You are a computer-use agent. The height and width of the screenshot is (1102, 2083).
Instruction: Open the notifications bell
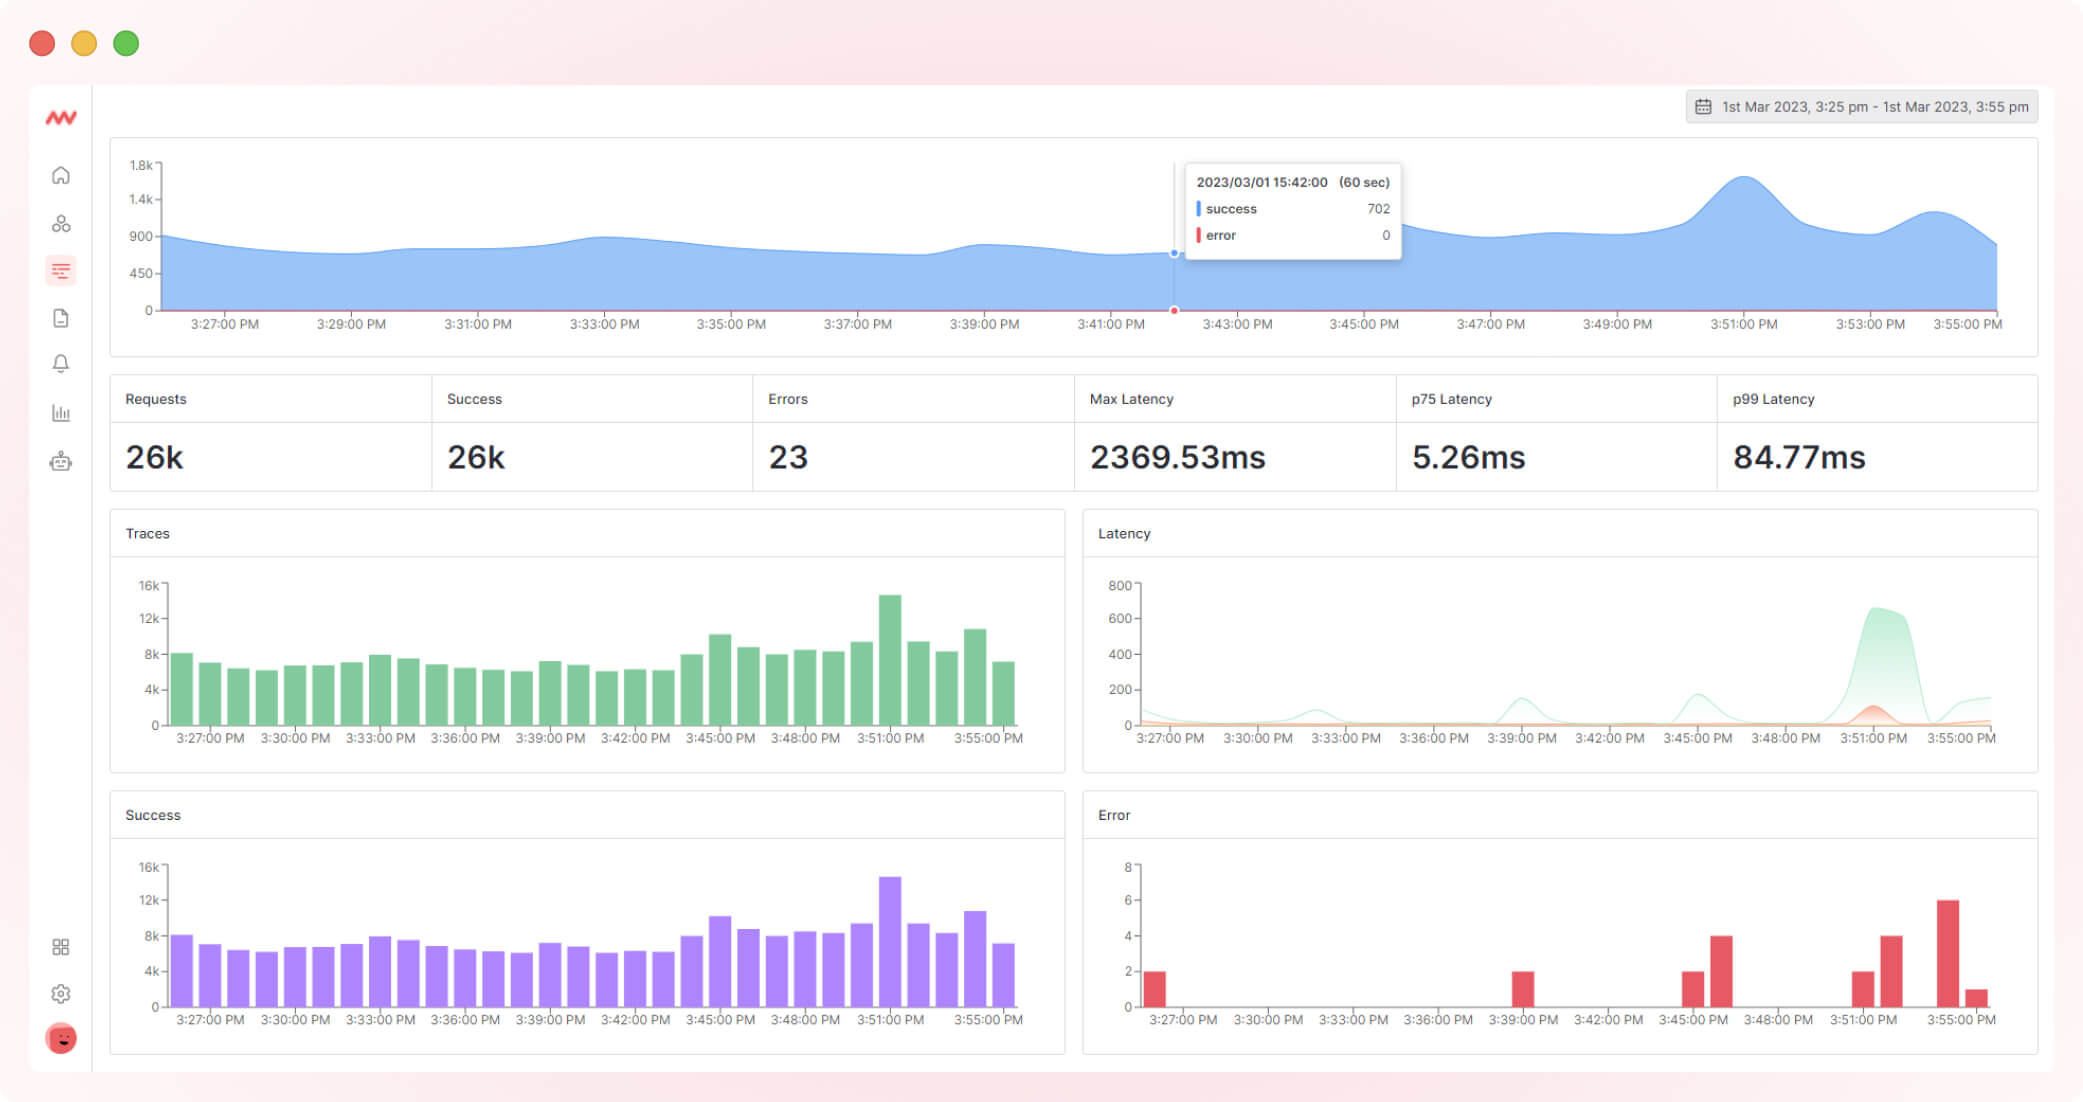click(61, 364)
